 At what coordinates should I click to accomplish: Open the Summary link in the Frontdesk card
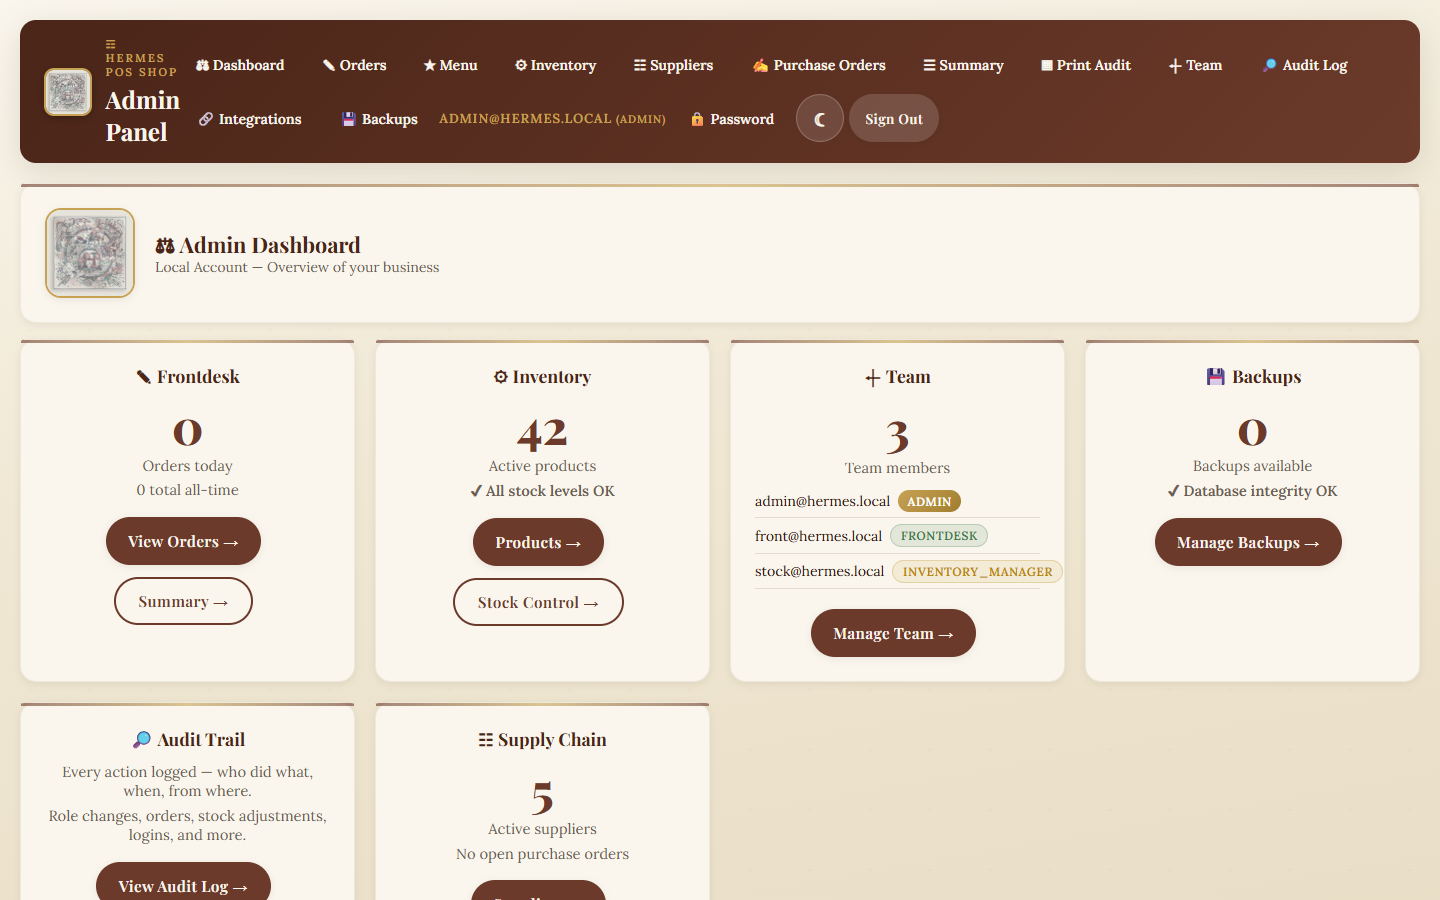(183, 601)
